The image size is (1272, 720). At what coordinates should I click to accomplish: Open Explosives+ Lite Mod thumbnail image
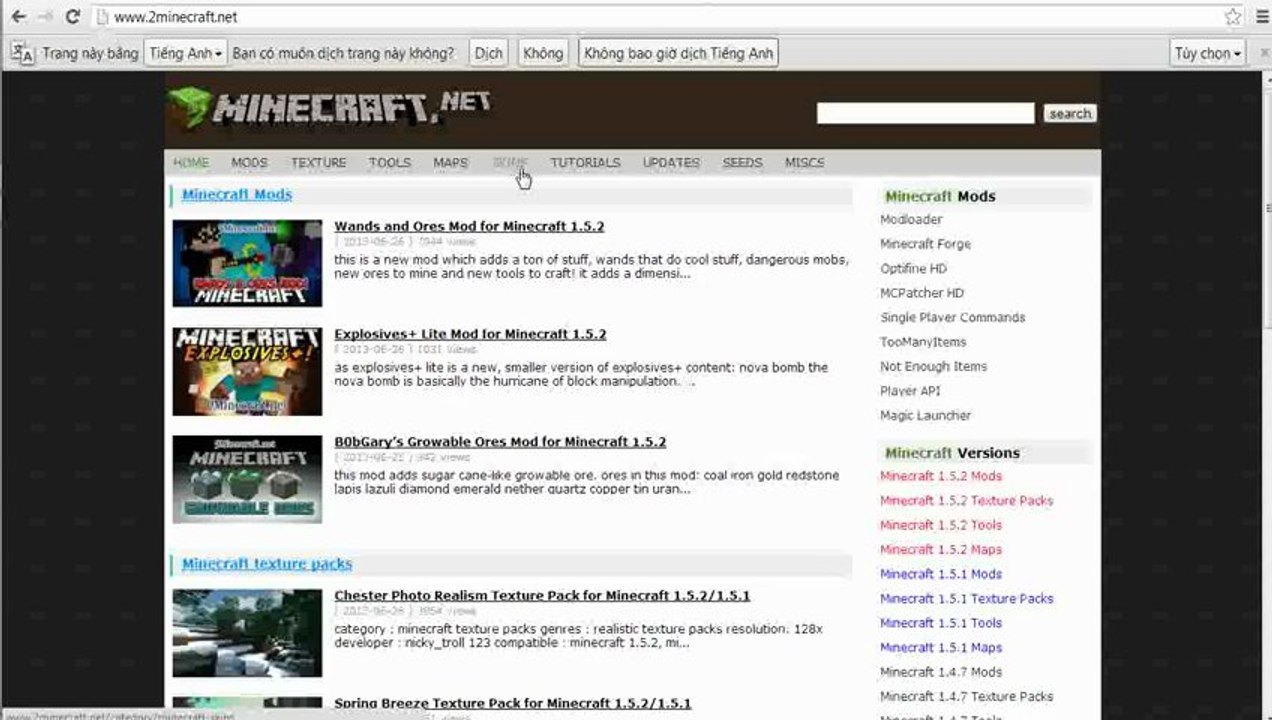pyautogui.click(x=247, y=371)
